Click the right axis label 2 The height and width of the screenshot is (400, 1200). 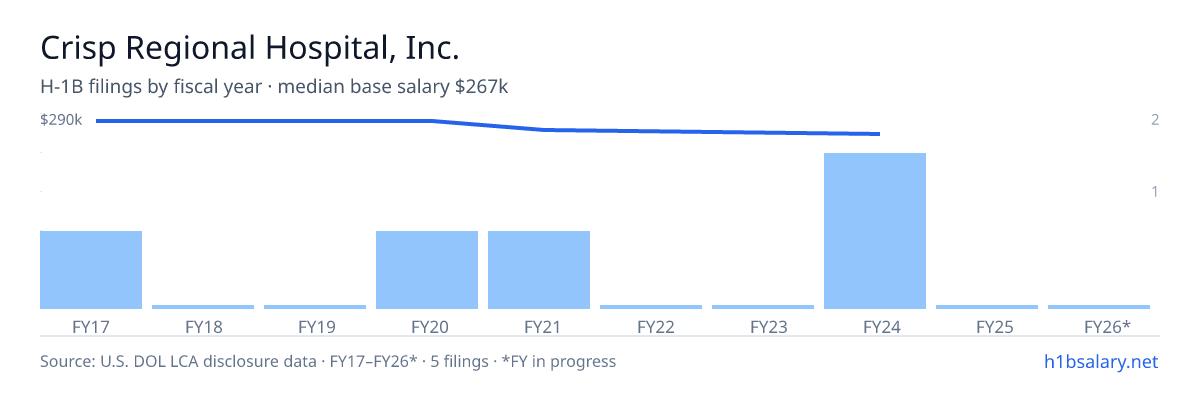click(x=1155, y=120)
